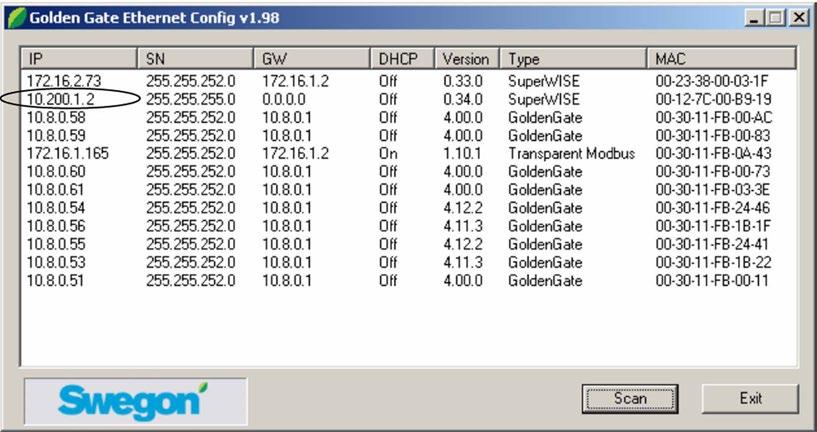Click the Transparent Modbus type cell
The image size is (817, 432).
(x=572, y=154)
